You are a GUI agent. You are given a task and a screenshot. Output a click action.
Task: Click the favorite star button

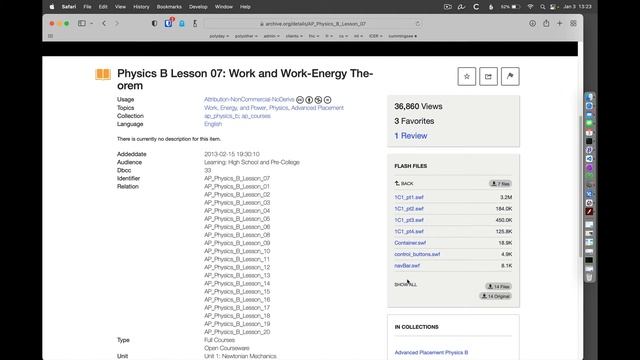pos(467,76)
